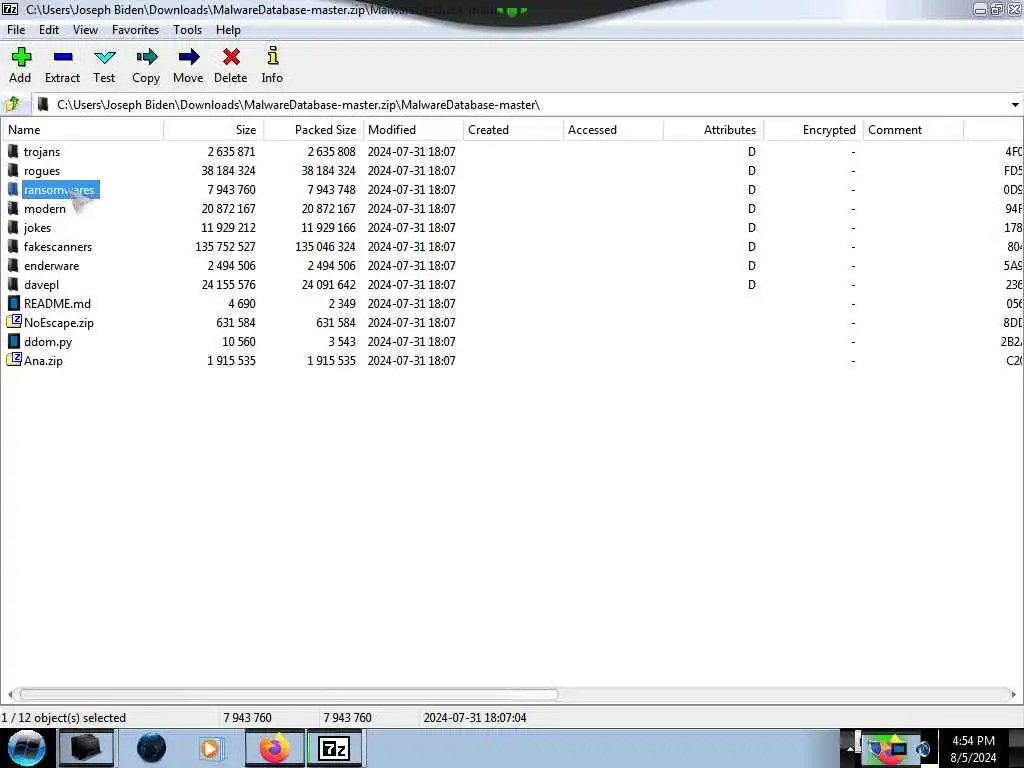Click the davepl folder name
Screen dimensions: 1024x768
point(41,285)
